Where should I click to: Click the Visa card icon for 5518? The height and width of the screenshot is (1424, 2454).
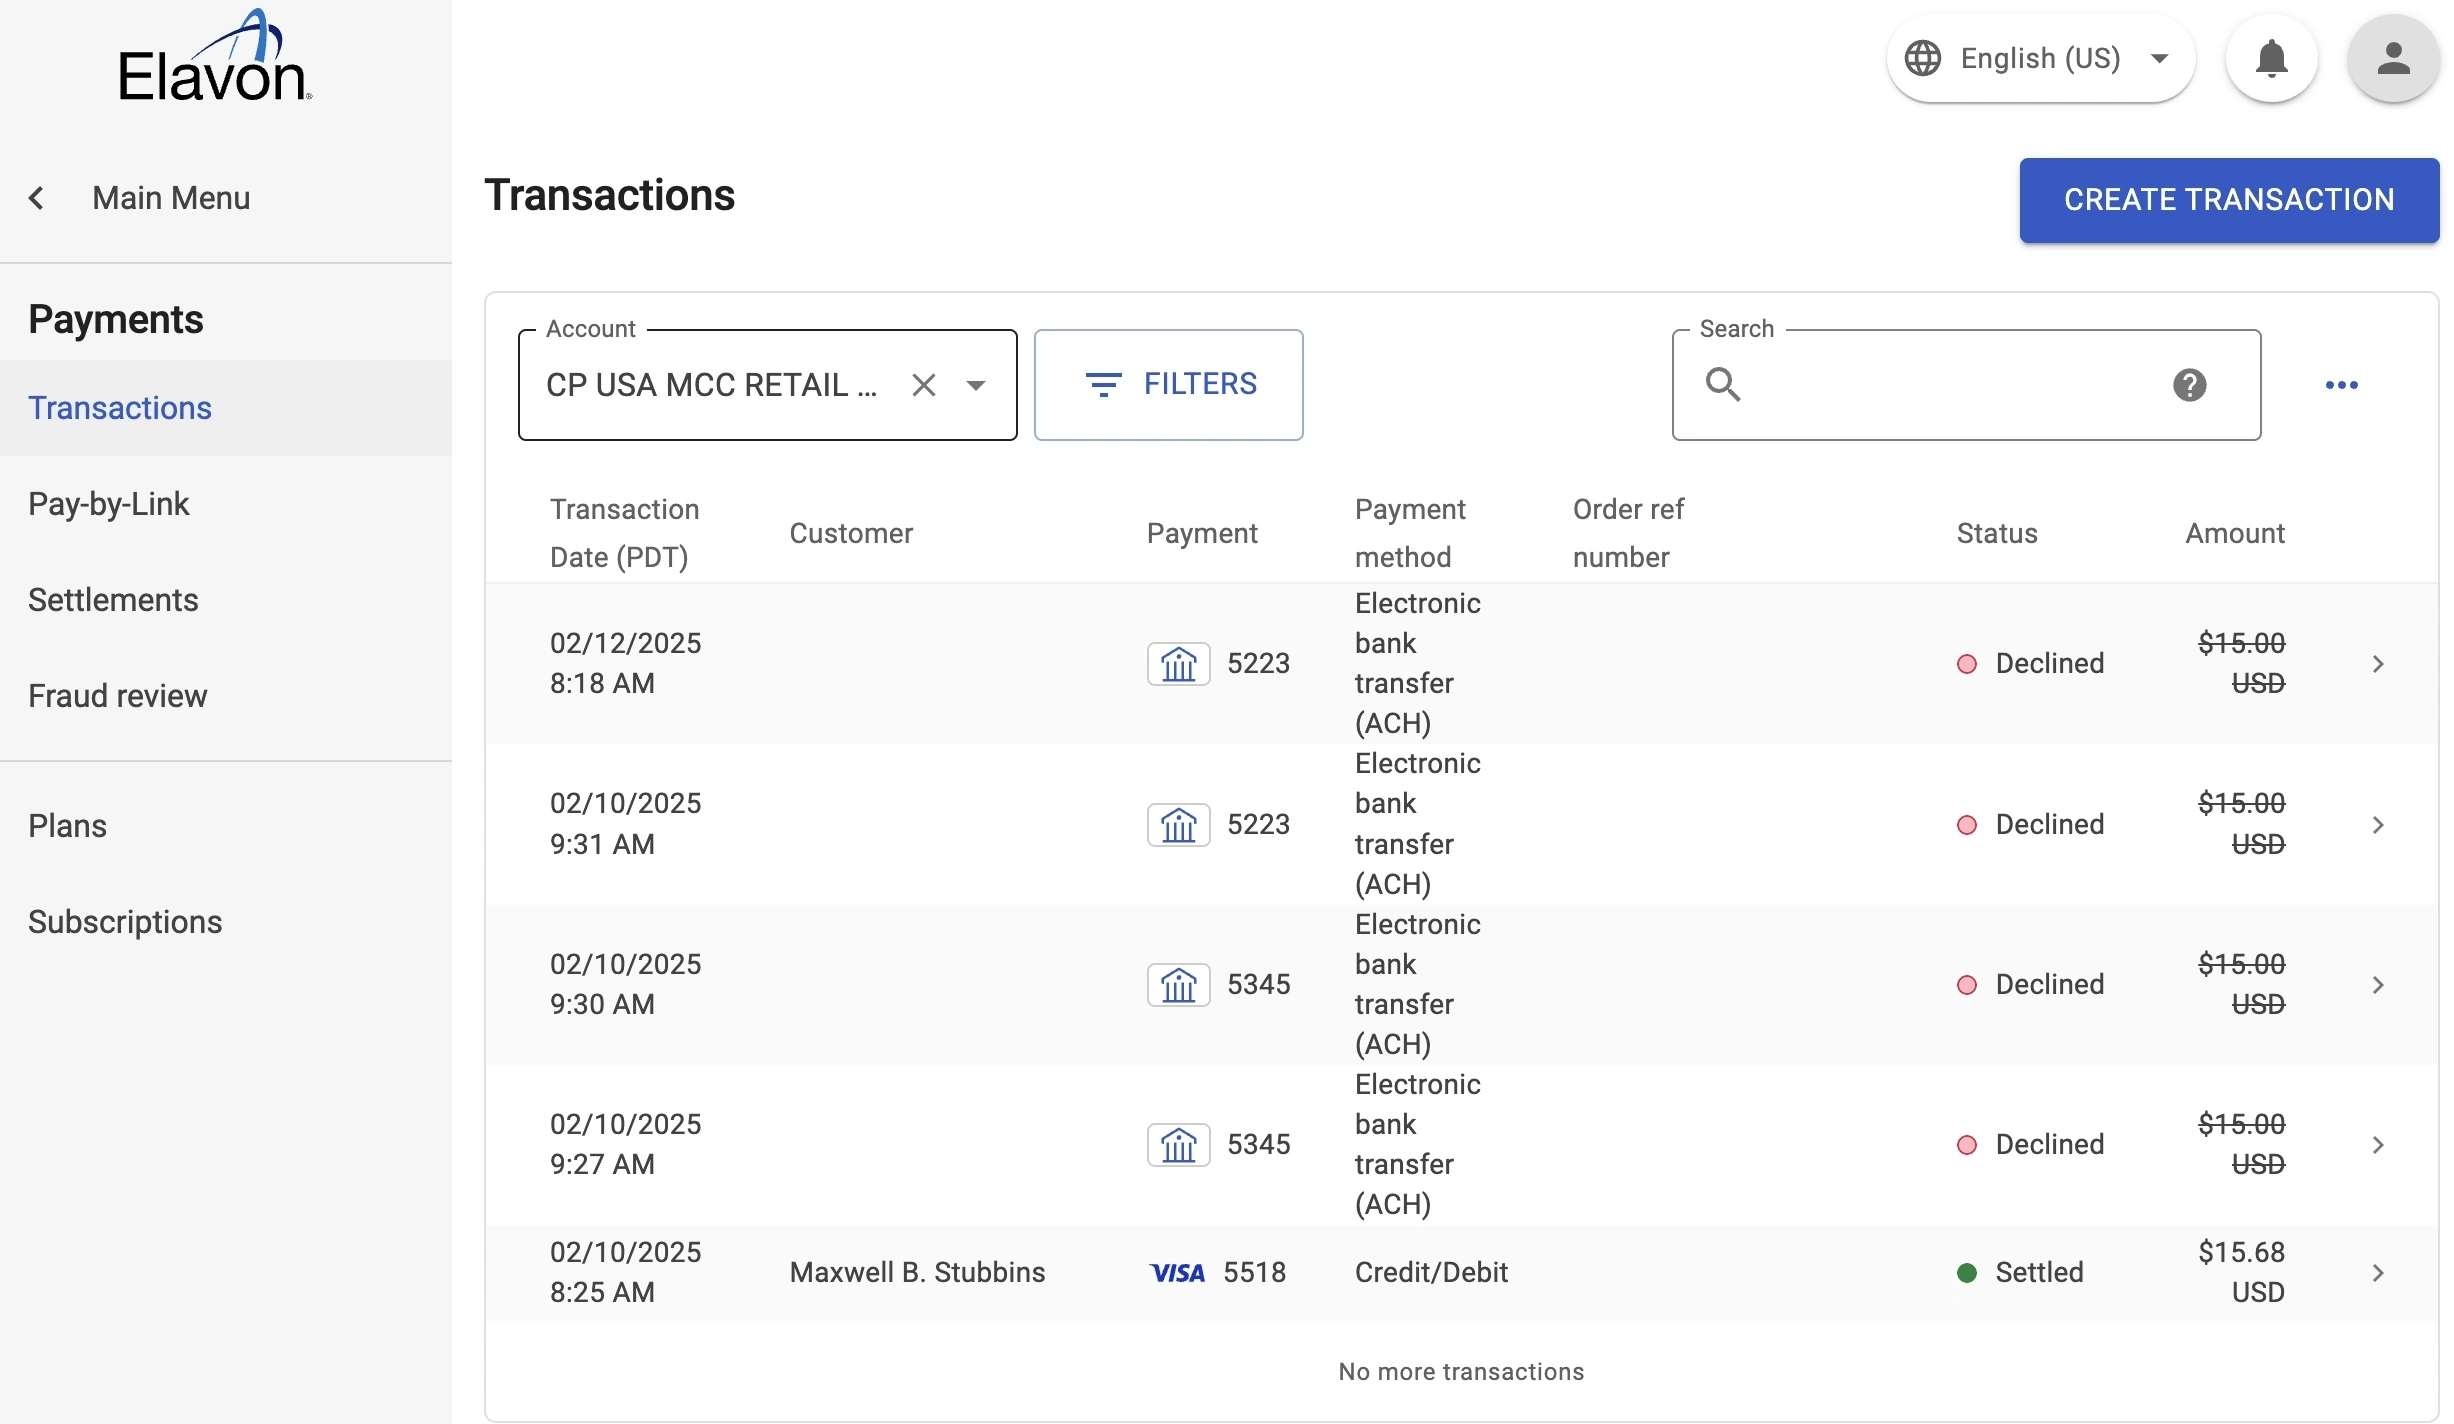1177,1273
